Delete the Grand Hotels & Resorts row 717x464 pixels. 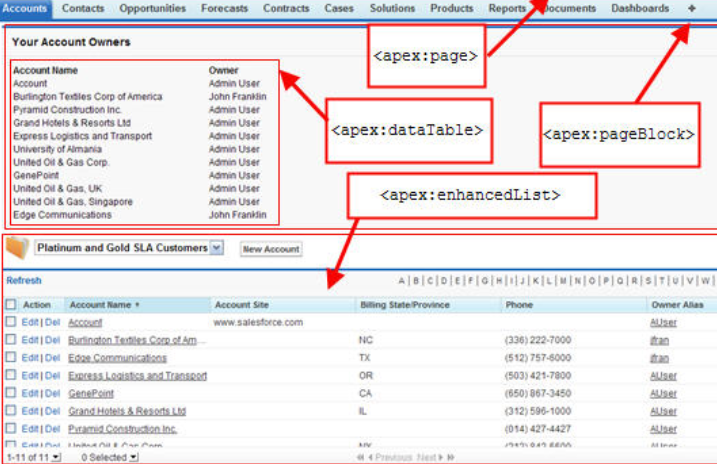52,411
